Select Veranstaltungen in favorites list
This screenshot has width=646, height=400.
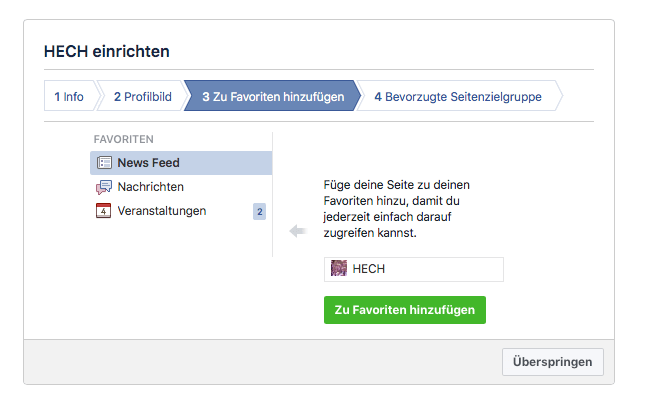coord(181,211)
